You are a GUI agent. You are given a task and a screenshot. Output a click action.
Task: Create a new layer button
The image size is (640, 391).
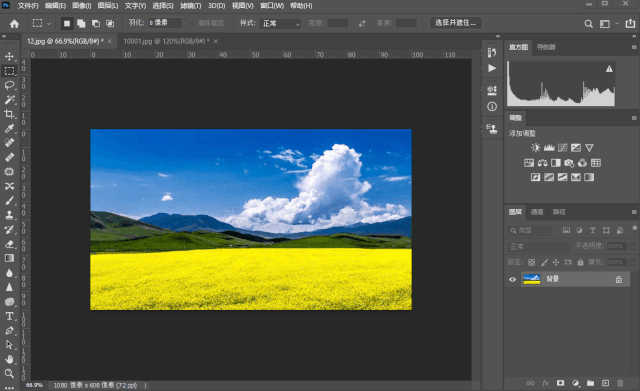tap(605, 383)
